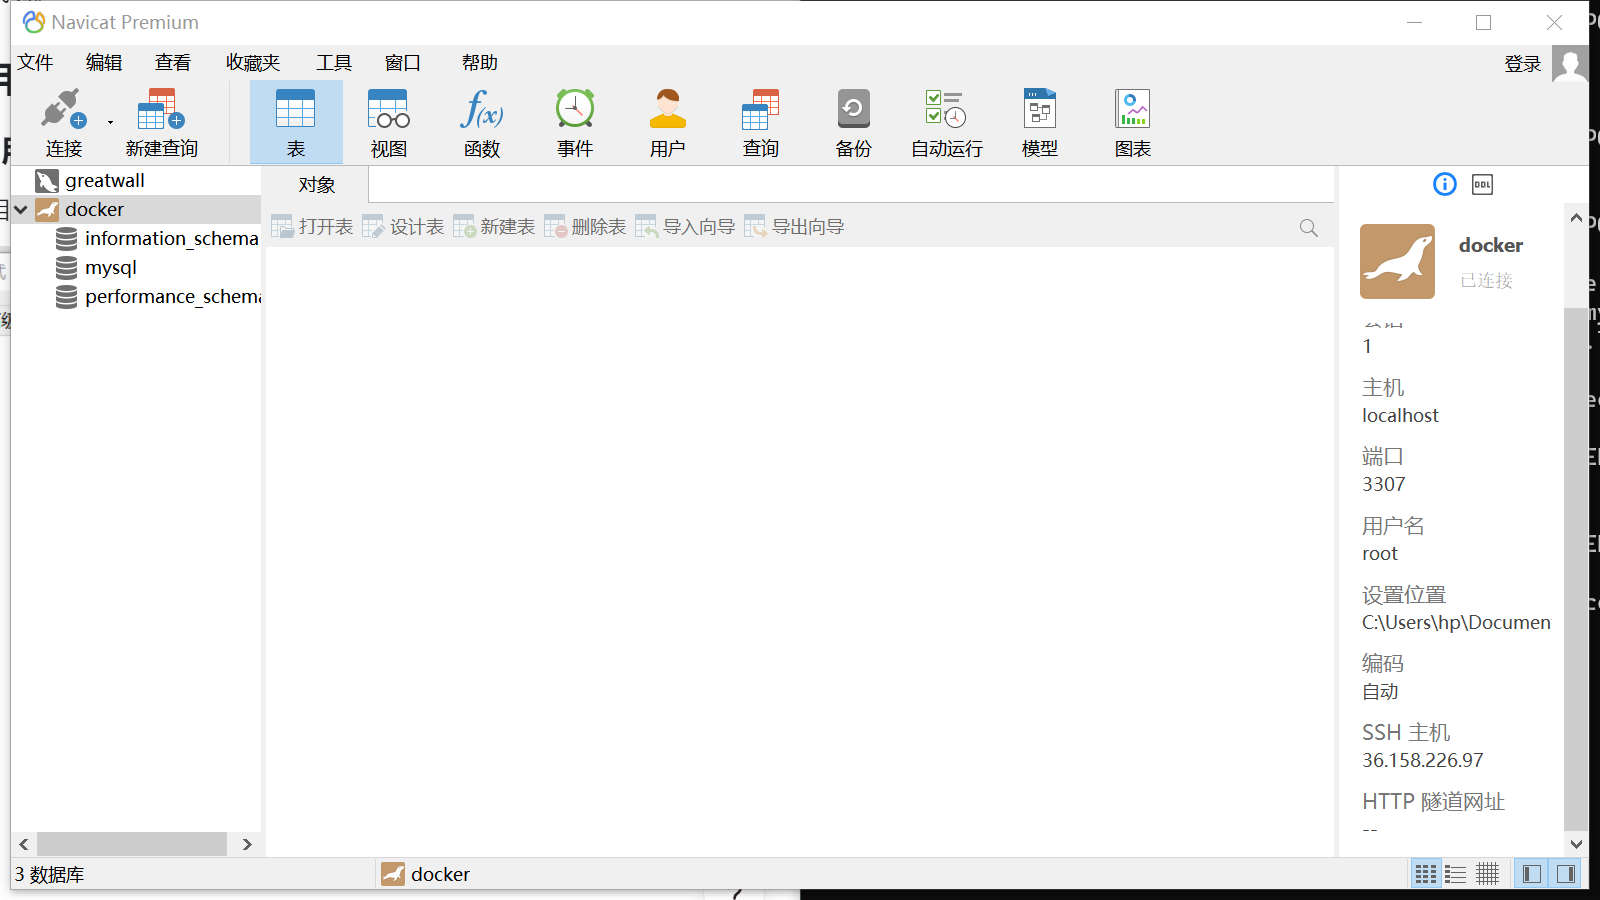Click the port value 3307
The height and width of the screenshot is (900, 1600).
tap(1383, 485)
